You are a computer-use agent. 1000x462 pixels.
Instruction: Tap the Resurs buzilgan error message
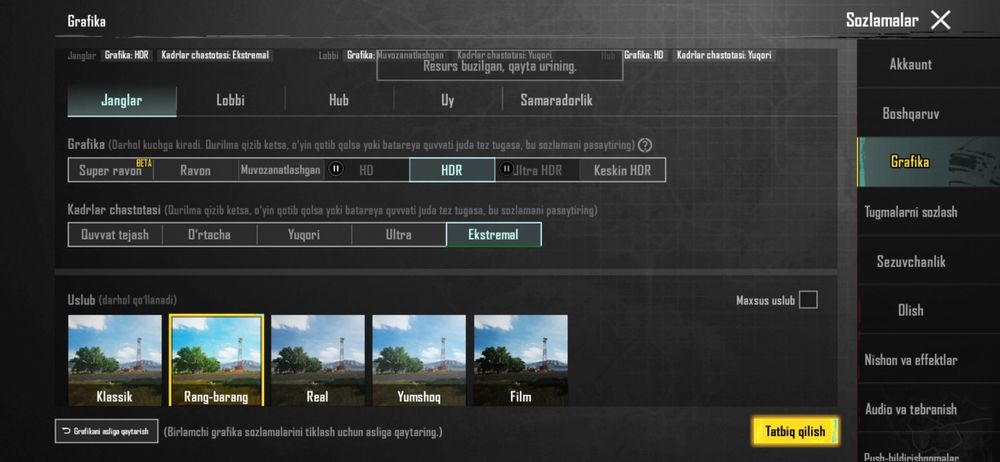coord(500,66)
